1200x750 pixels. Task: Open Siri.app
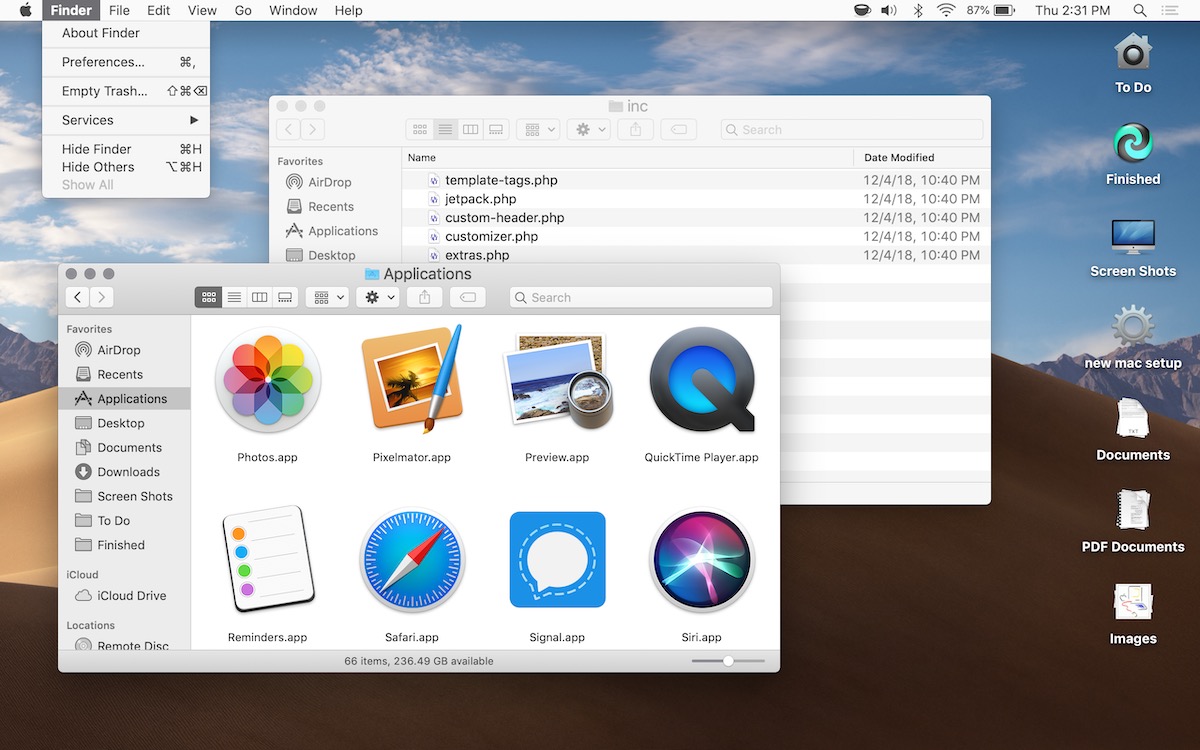(x=701, y=560)
